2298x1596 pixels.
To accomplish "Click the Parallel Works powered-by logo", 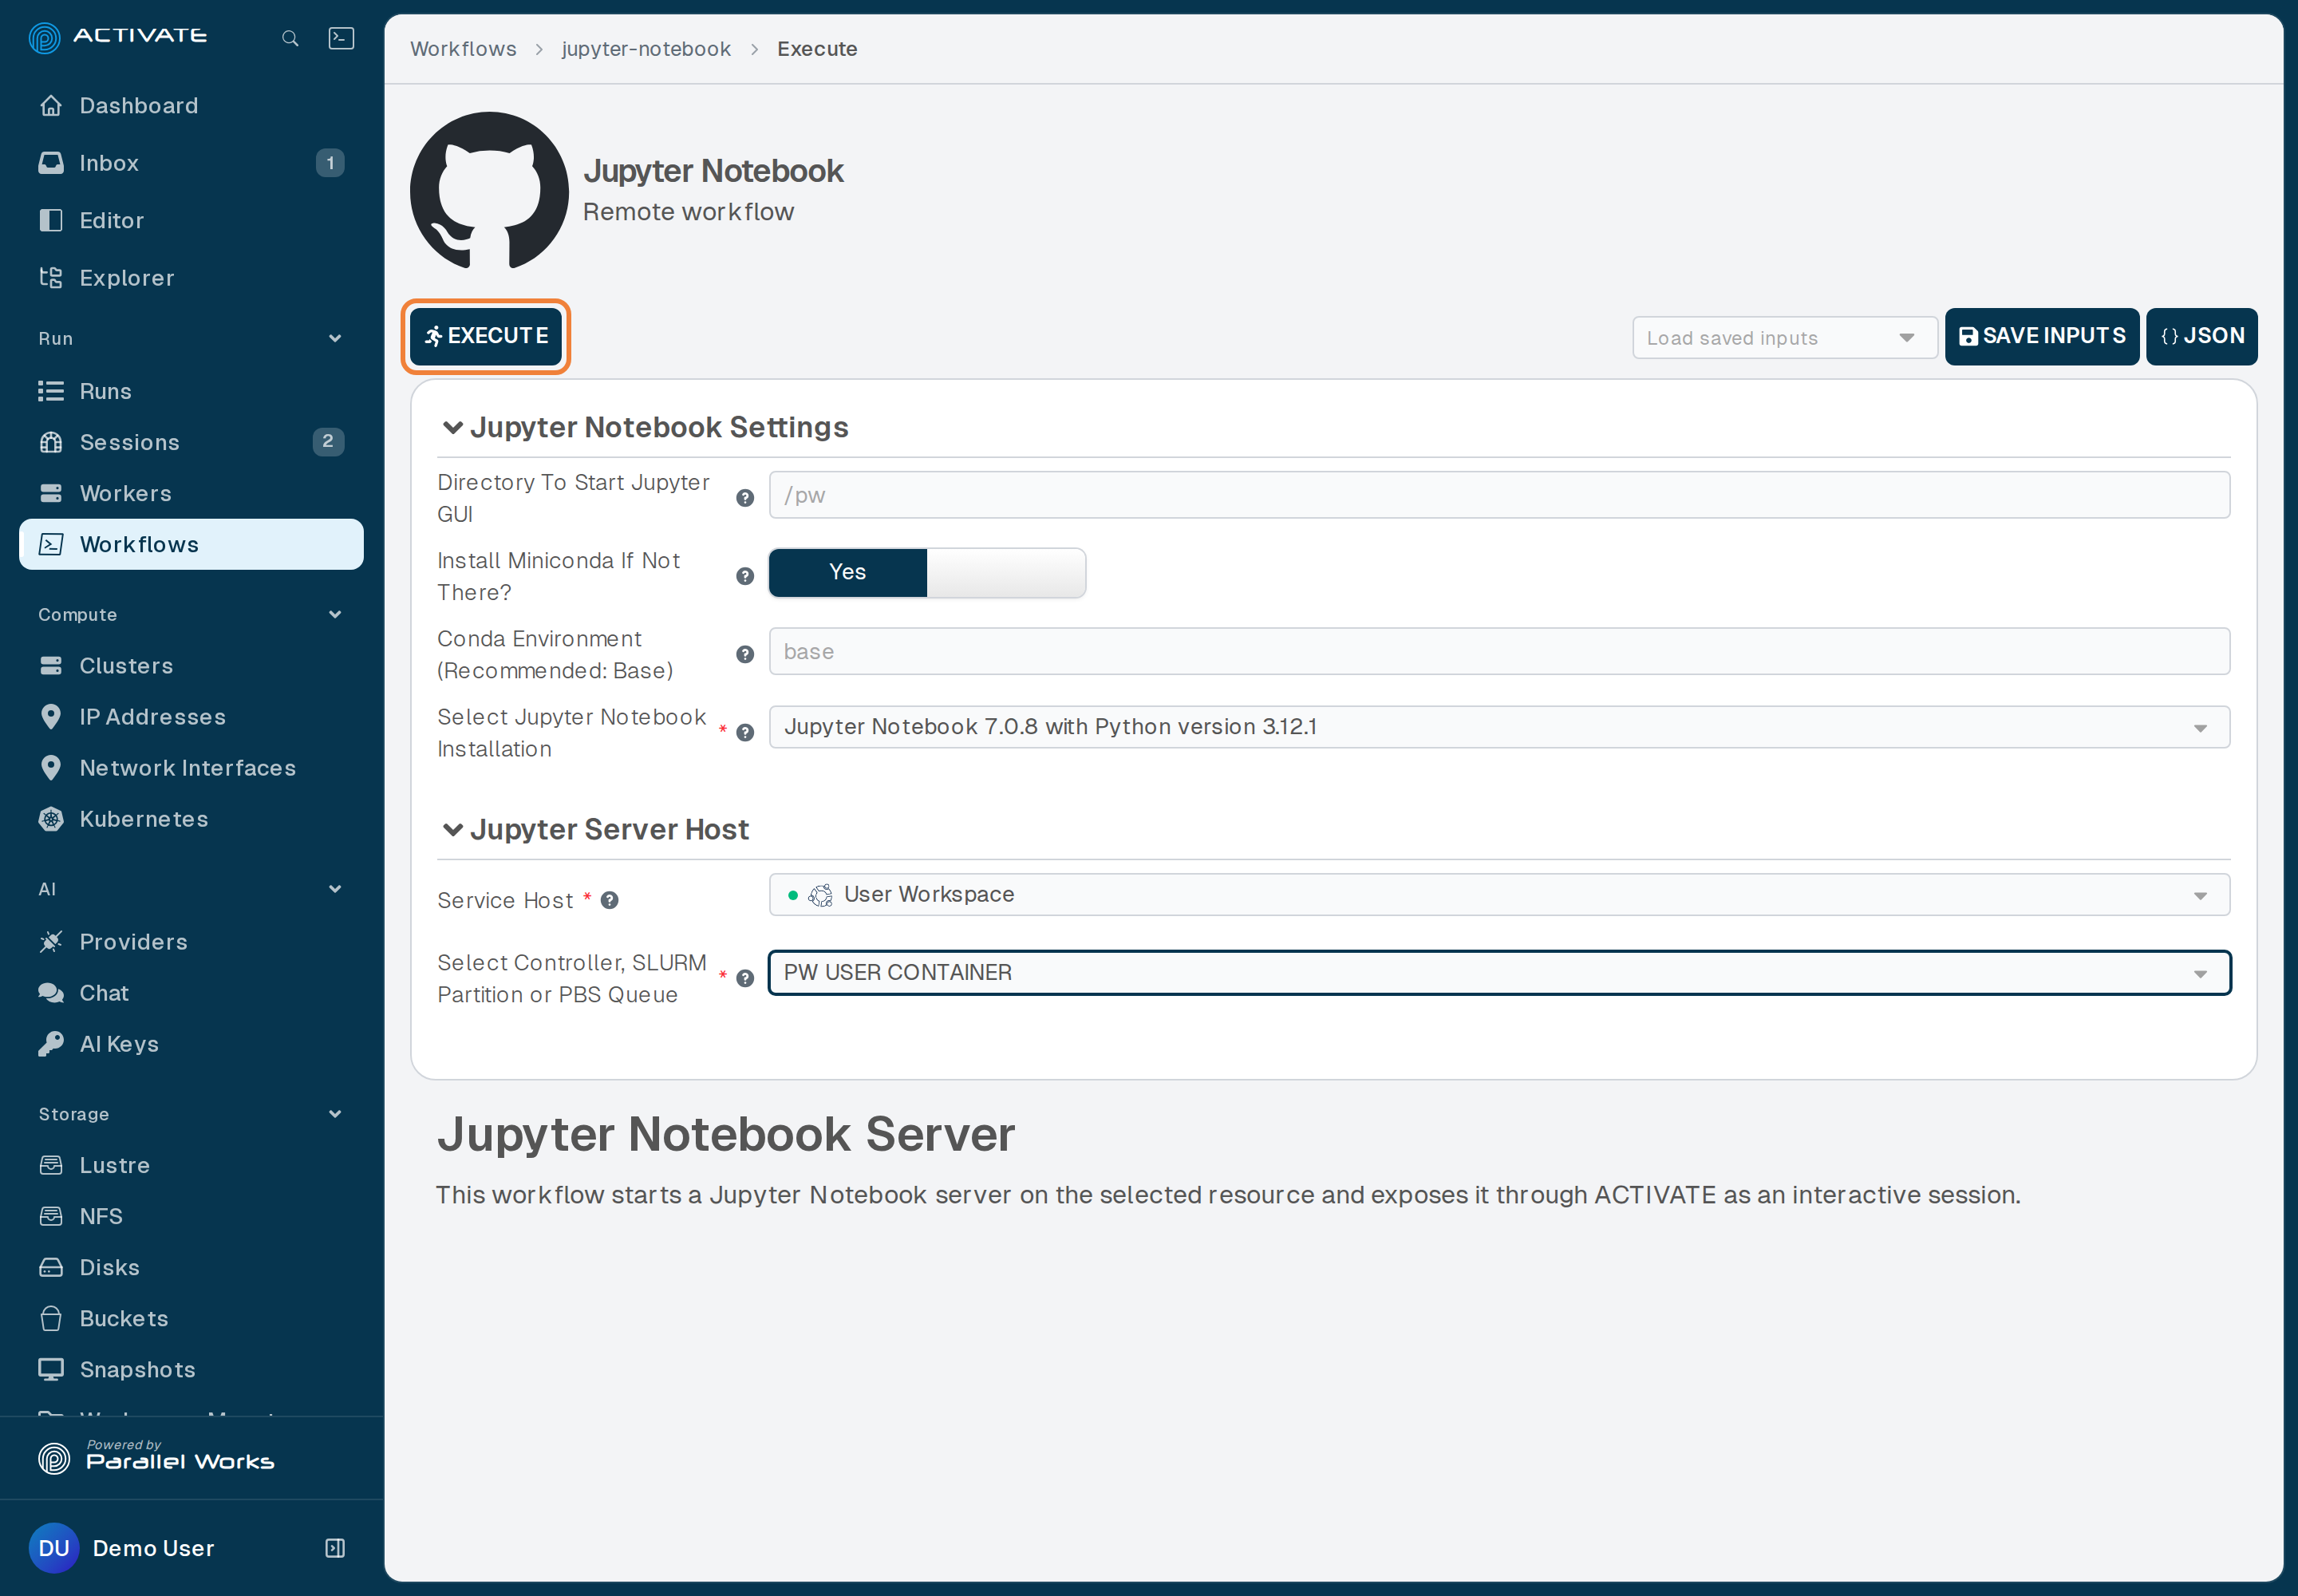I will tap(157, 1458).
